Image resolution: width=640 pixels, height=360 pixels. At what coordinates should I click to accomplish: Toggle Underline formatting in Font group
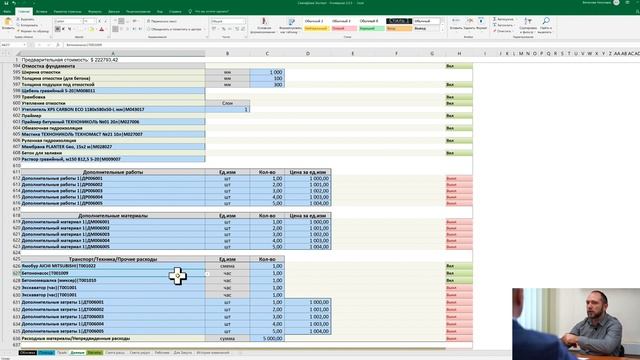[x=69, y=29]
